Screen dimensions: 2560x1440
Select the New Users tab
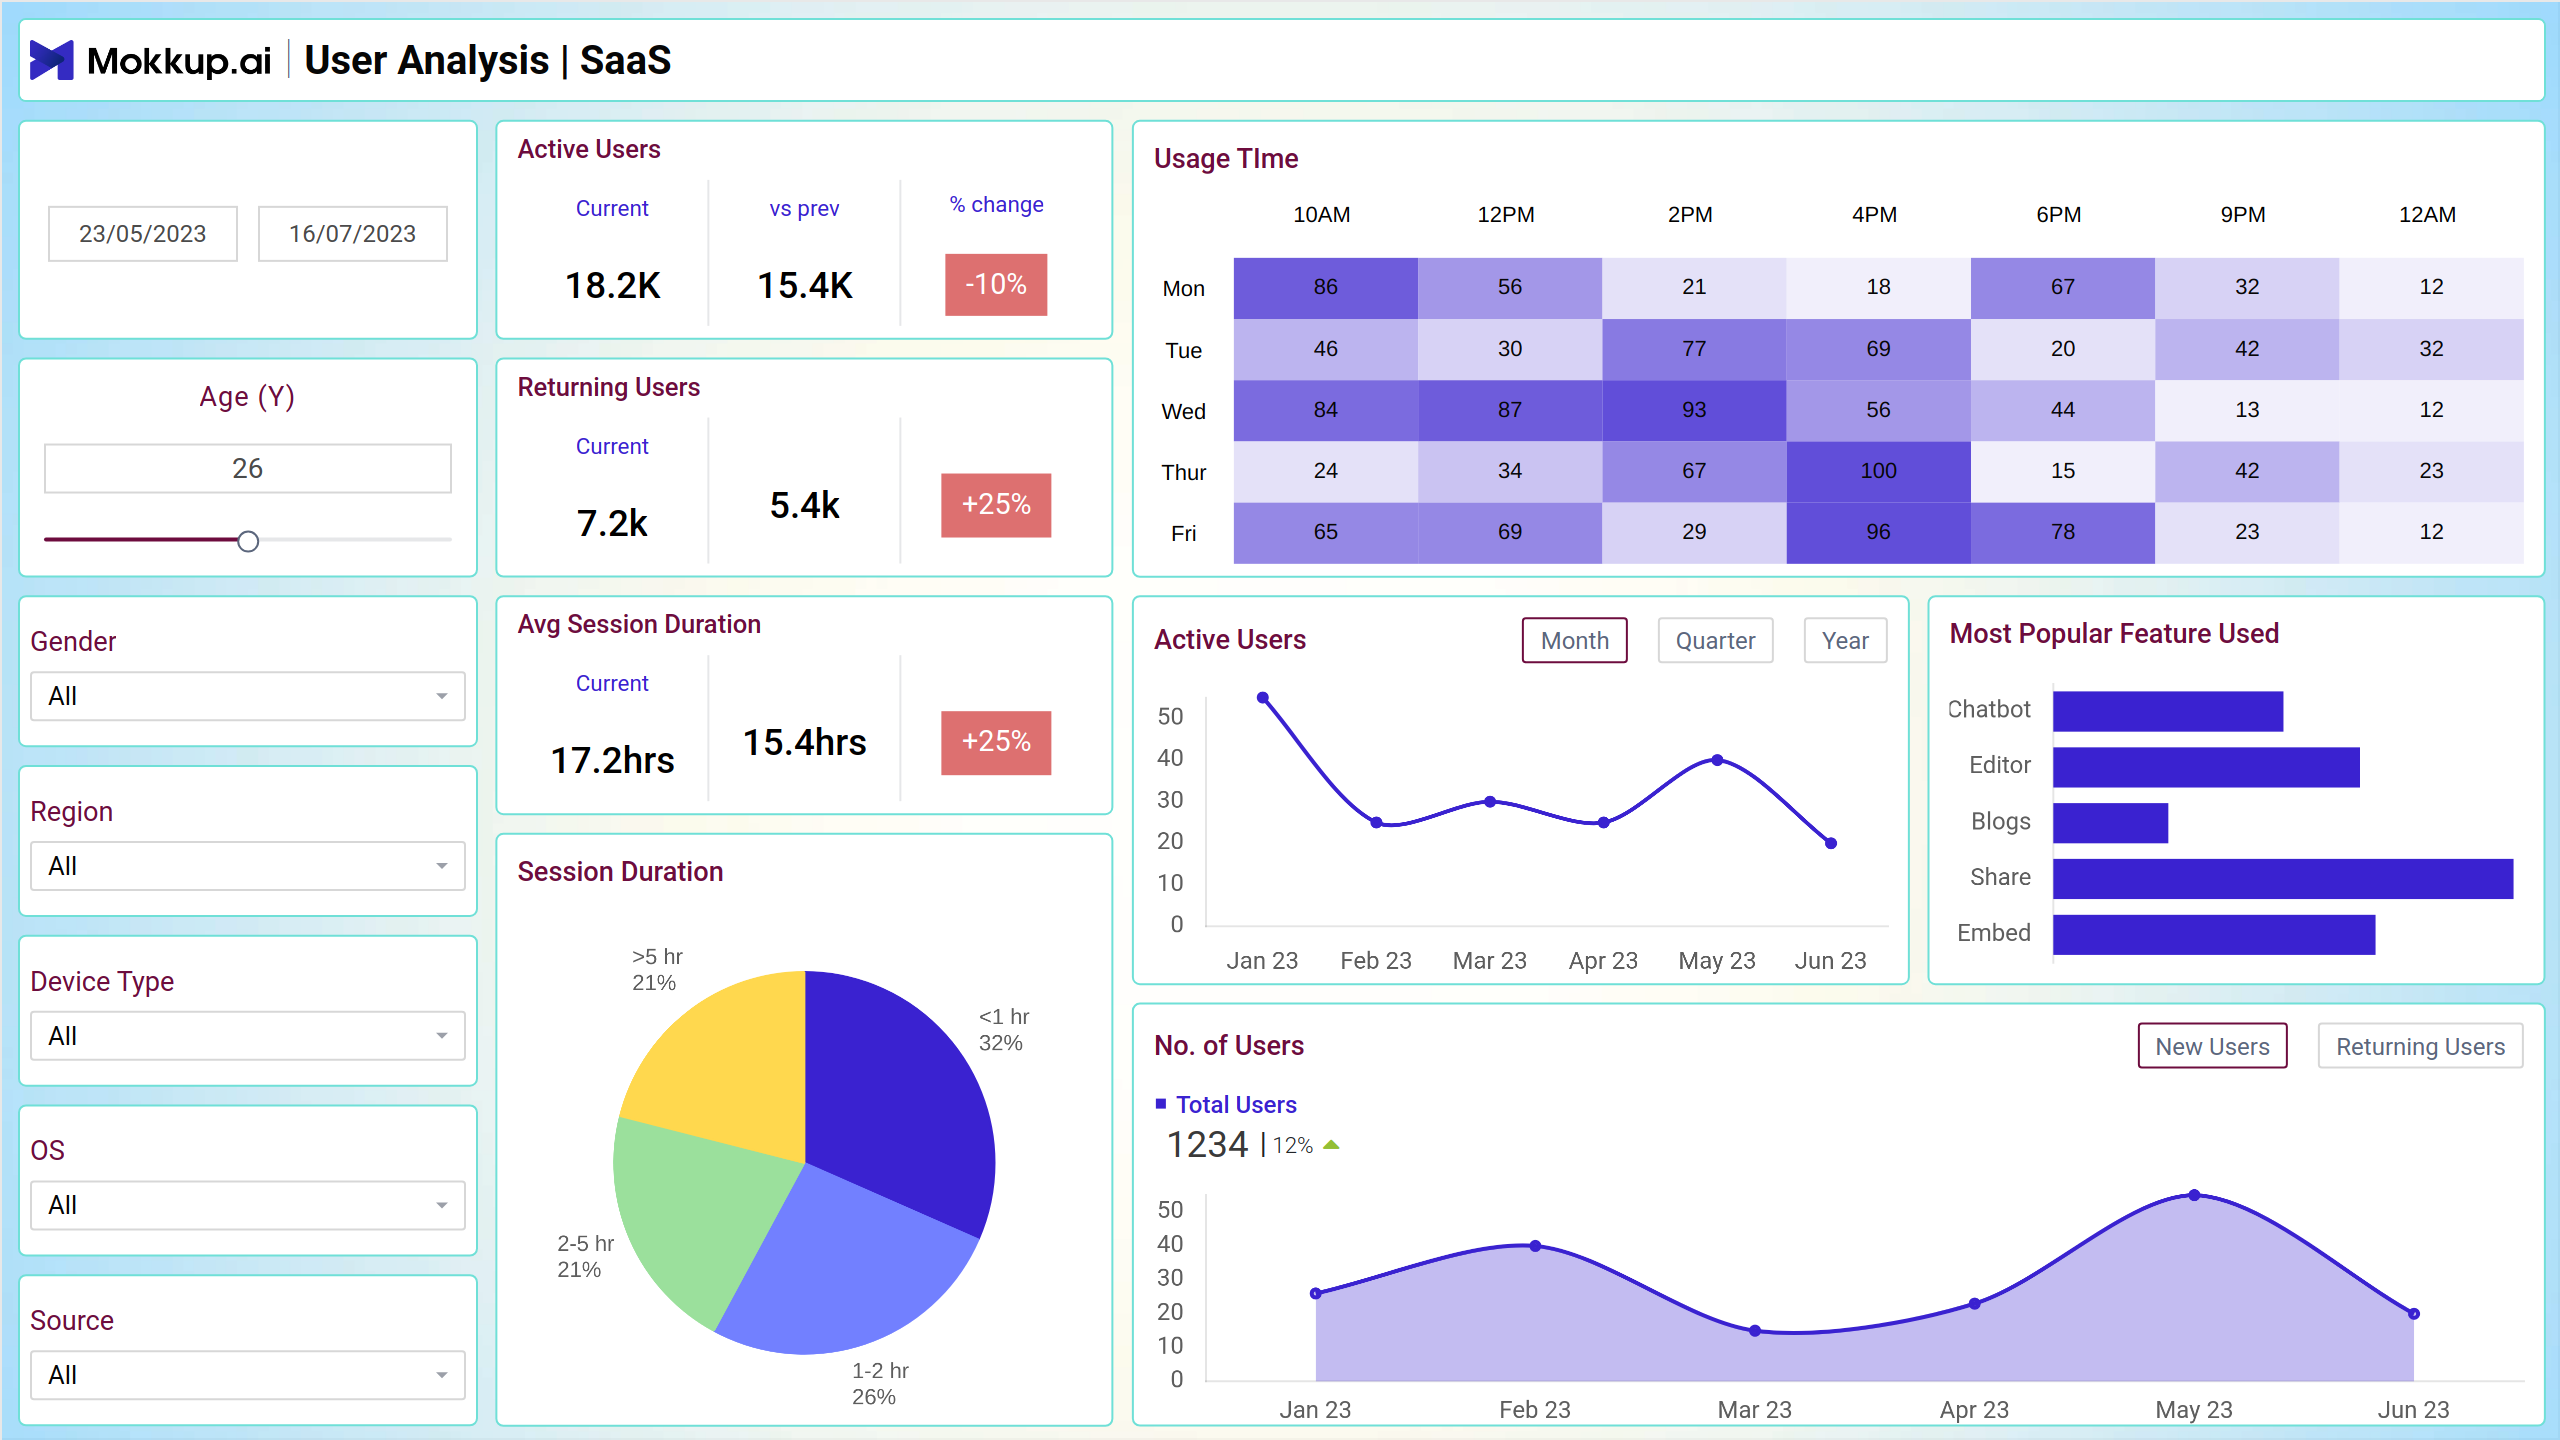2213,1046
